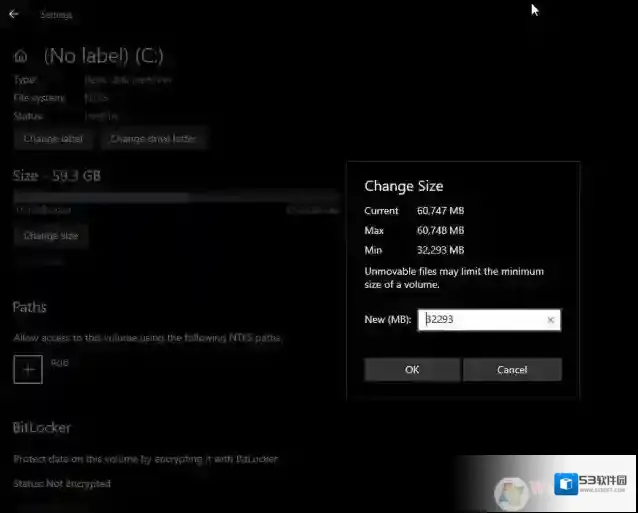This screenshot has height=513, width=638.
Task: Open the Change size button
Action: pyautogui.click(x=51, y=236)
